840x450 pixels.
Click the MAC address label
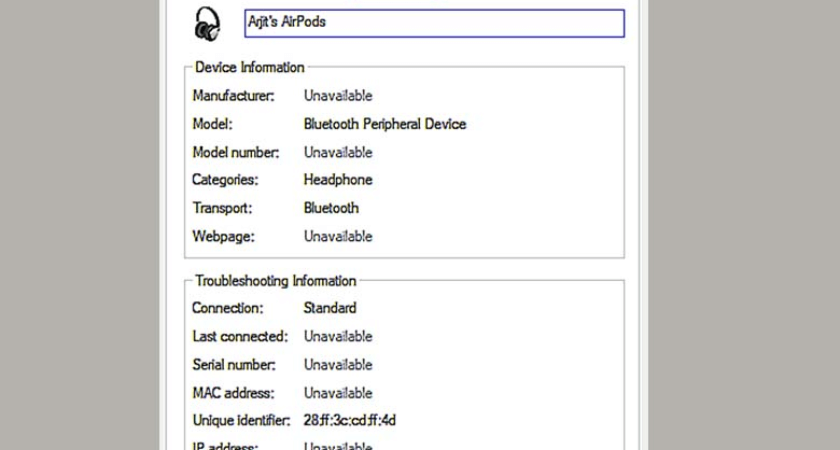click(x=233, y=393)
